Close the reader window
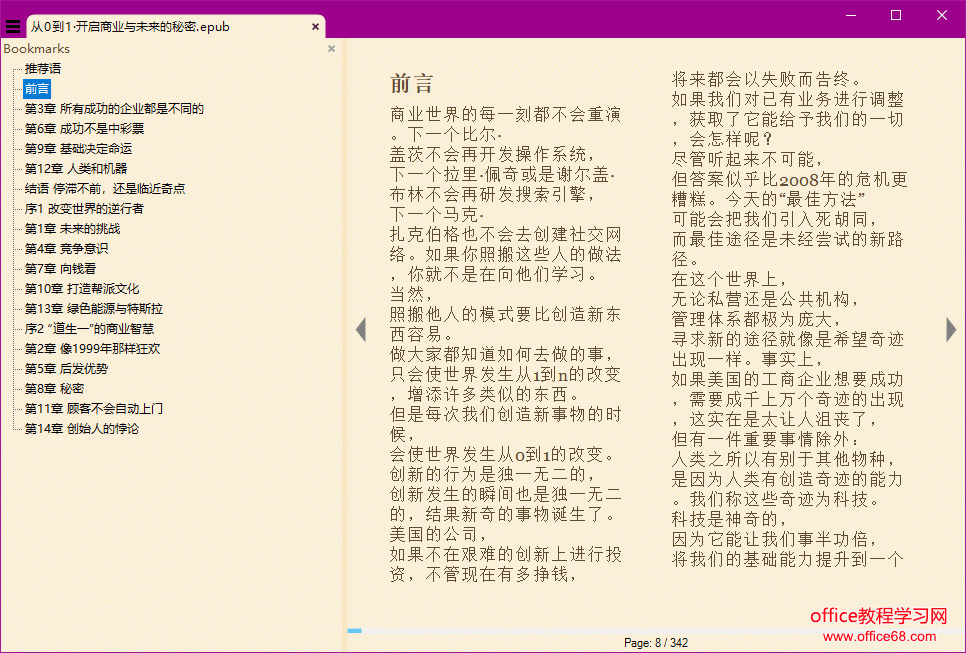 942,14
